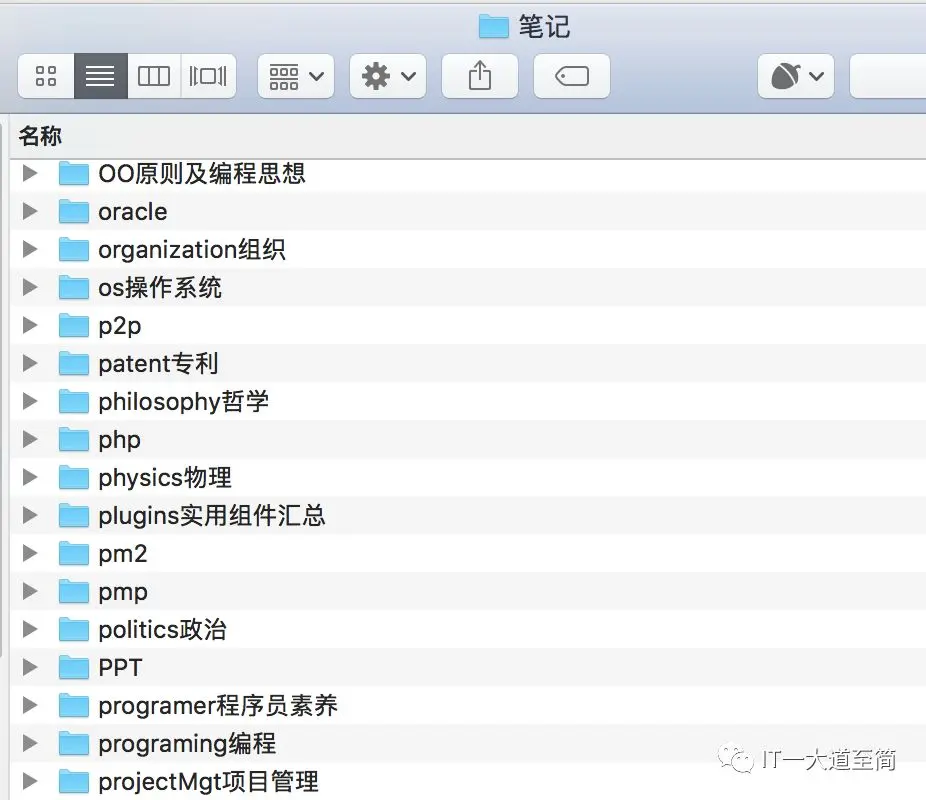This screenshot has height=800, width=926.
Task: Click the programing编程 folder name
Action: point(187,744)
